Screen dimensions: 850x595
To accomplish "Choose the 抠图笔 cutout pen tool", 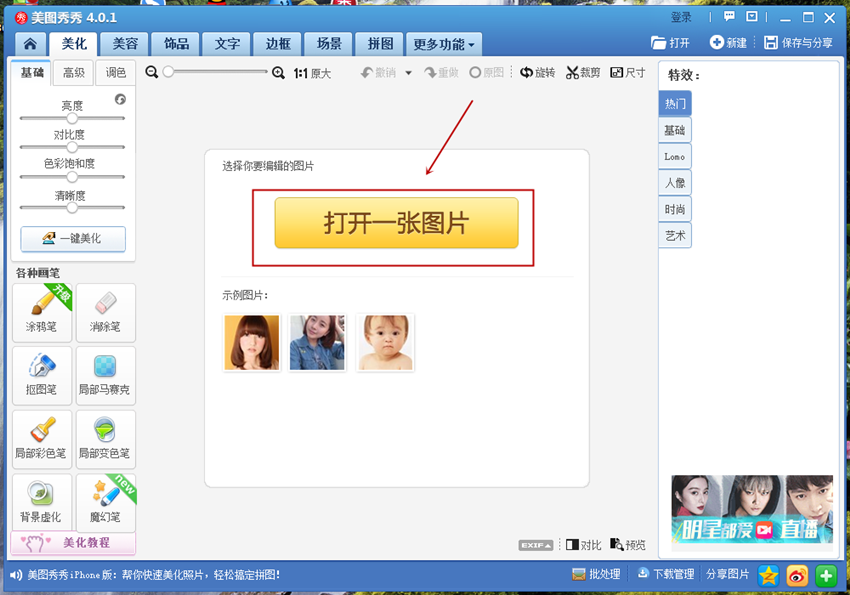I will click(42, 376).
